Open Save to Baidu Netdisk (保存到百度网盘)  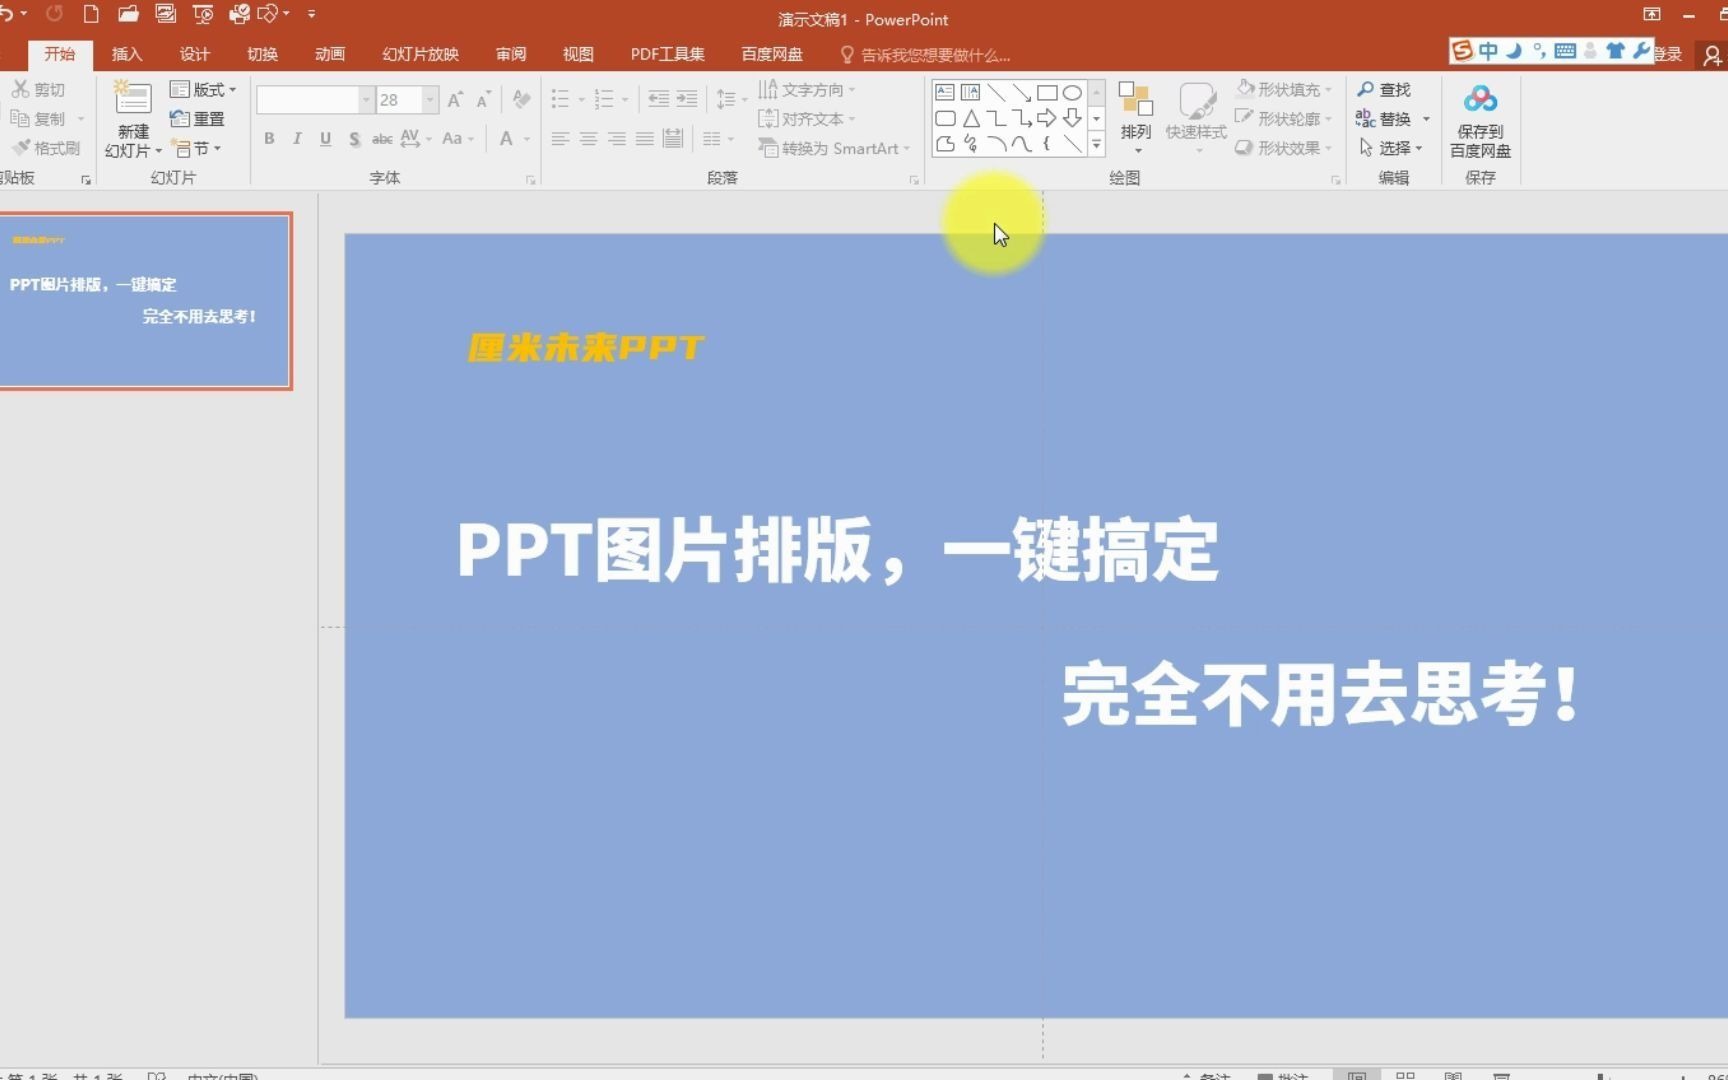click(x=1480, y=120)
